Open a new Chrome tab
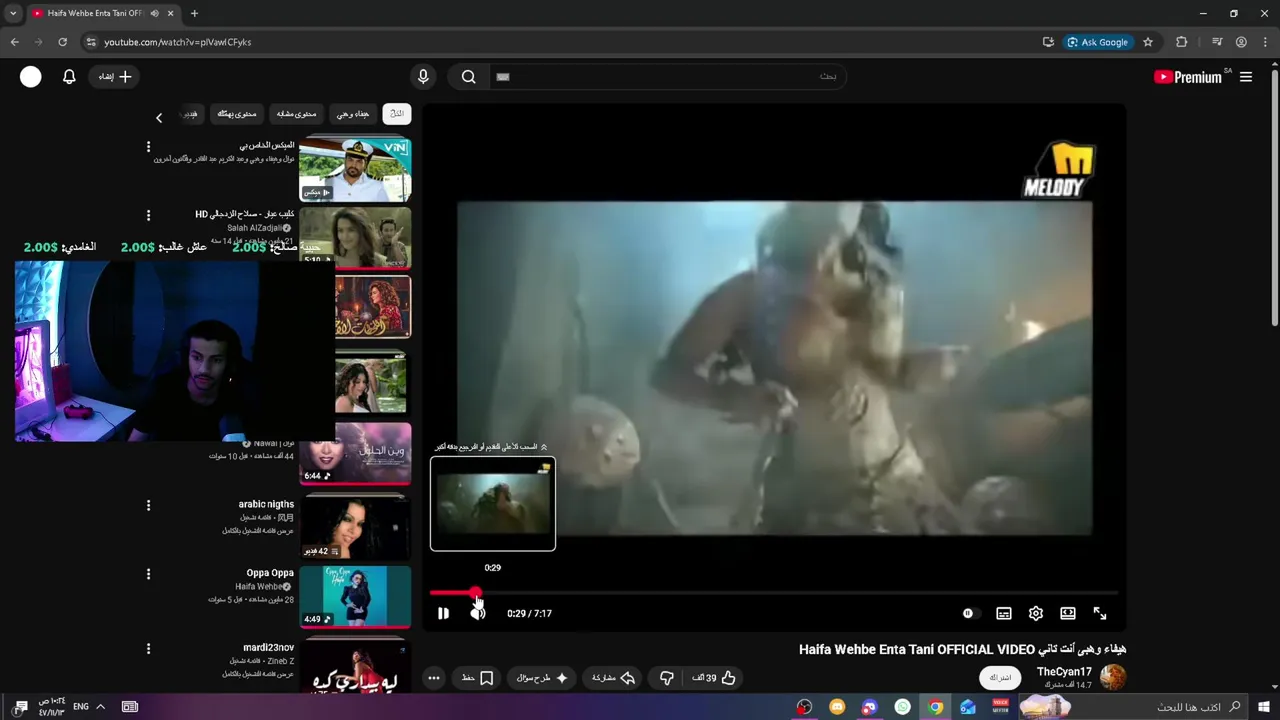This screenshot has height=720, width=1280. point(194,13)
